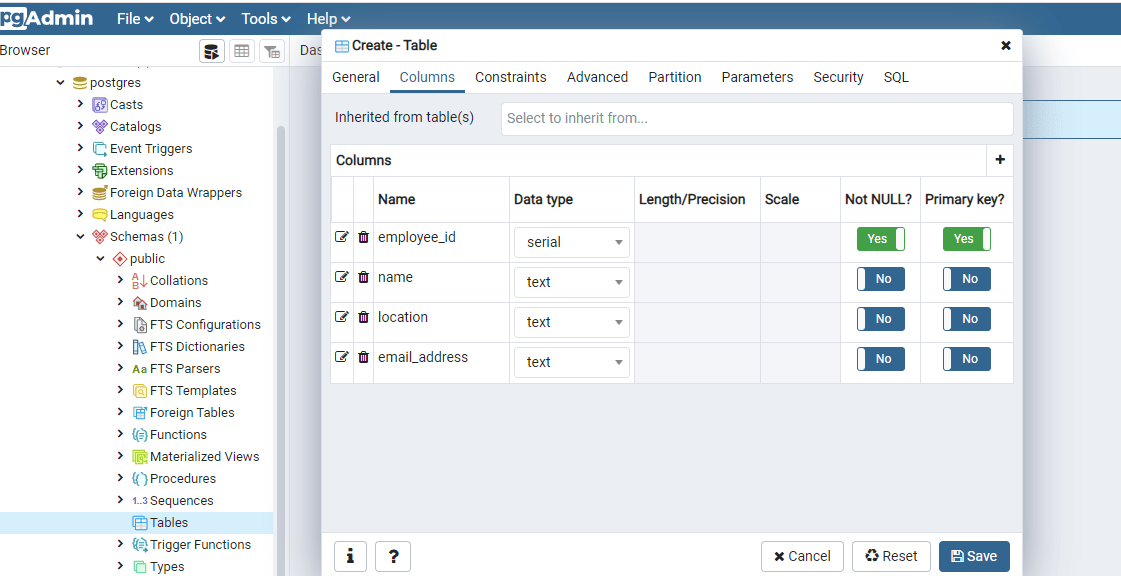Switch to the Partition tab

[674, 77]
